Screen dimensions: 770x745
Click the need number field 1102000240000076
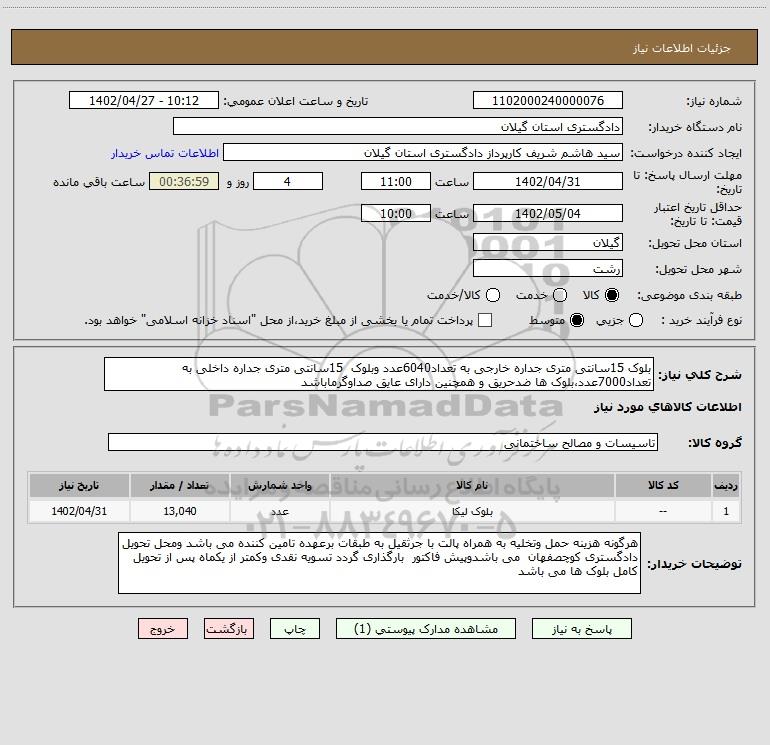[x=548, y=101]
